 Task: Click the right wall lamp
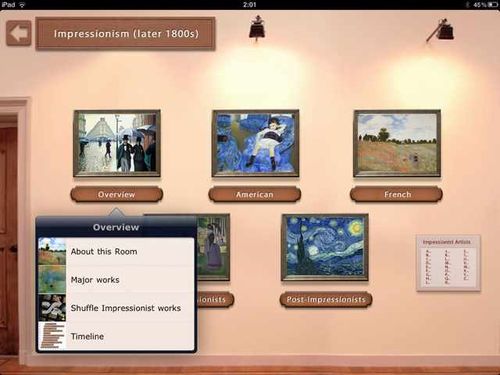(441, 31)
